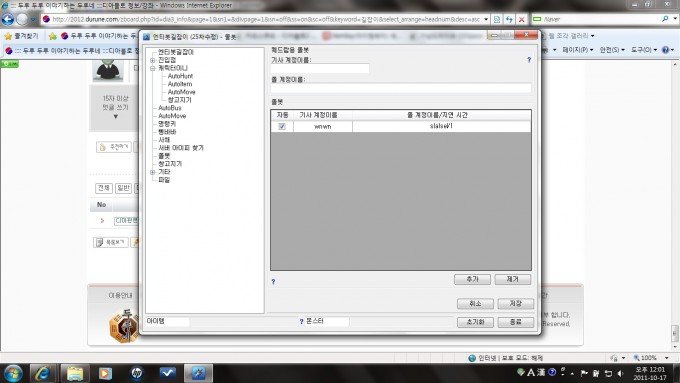
Task: Open the 페이지(P) command bar dropdown
Action: [578, 50]
